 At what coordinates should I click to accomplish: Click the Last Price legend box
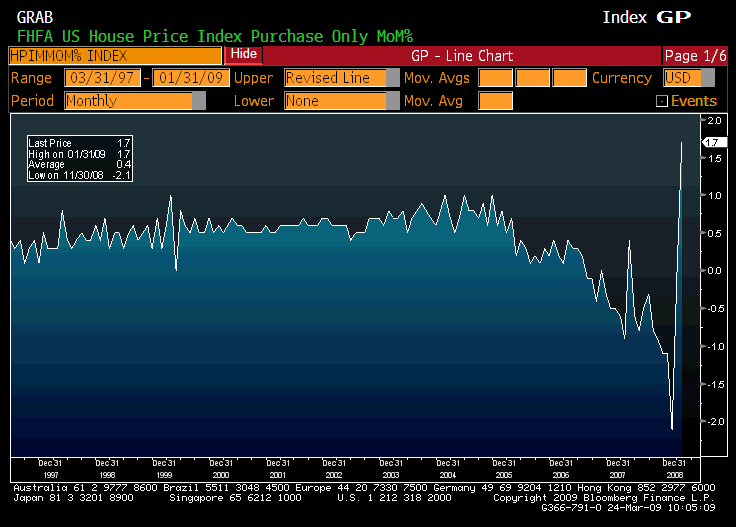click(x=79, y=160)
